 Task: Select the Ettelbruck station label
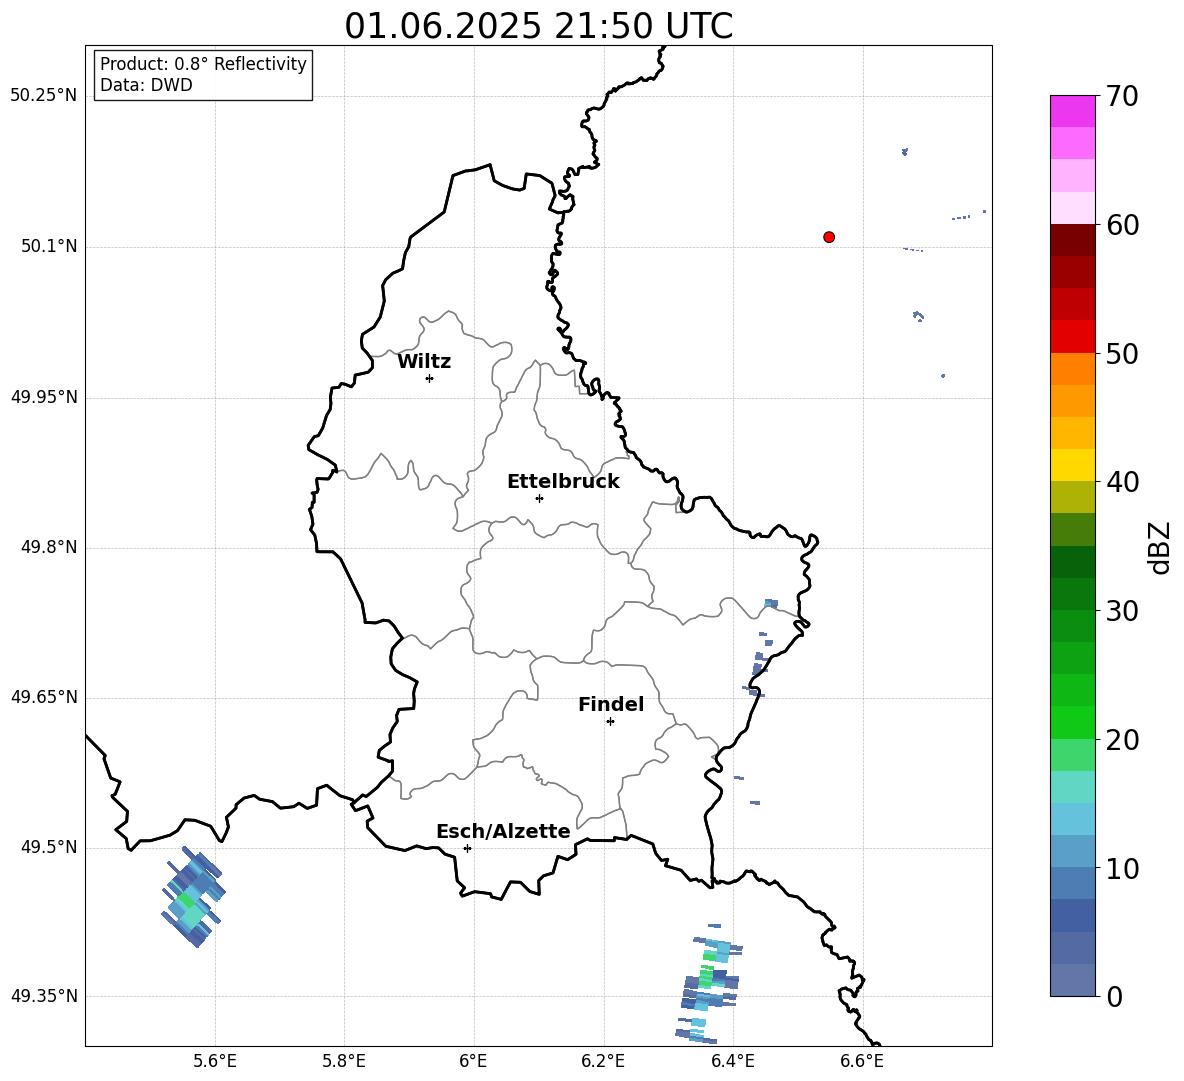tap(563, 482)
